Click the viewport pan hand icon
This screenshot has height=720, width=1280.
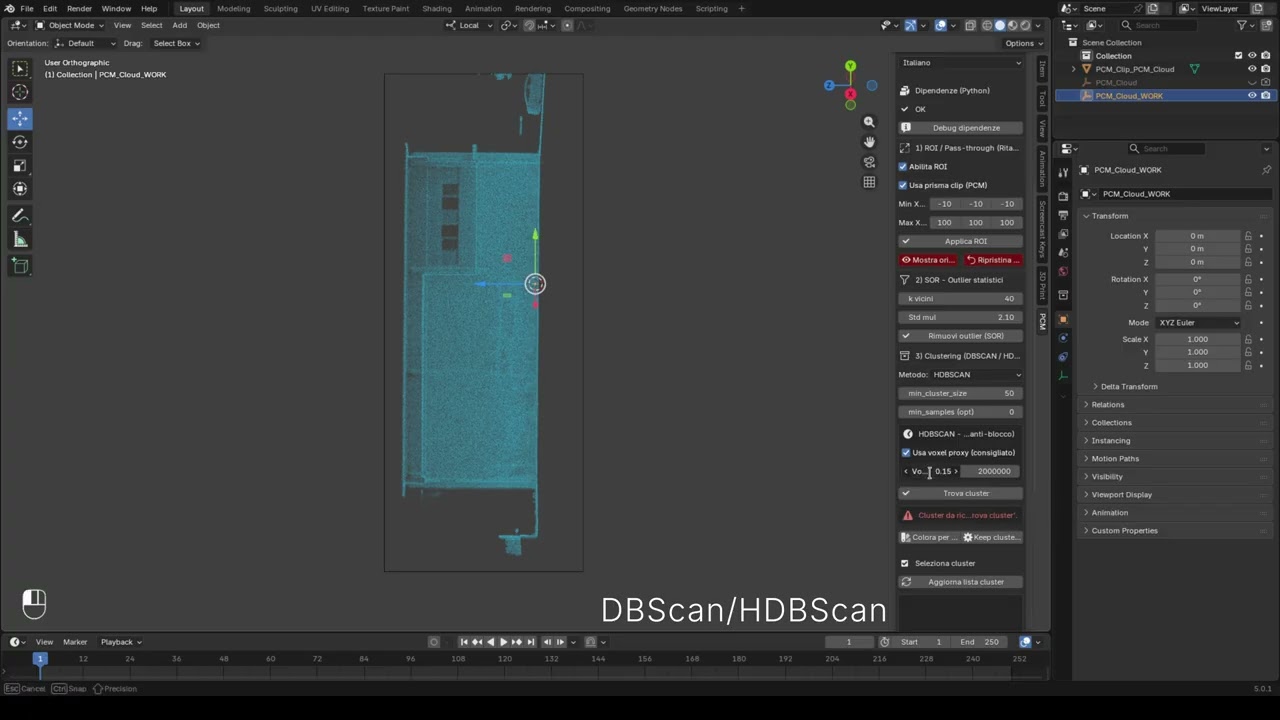point(869,142)
